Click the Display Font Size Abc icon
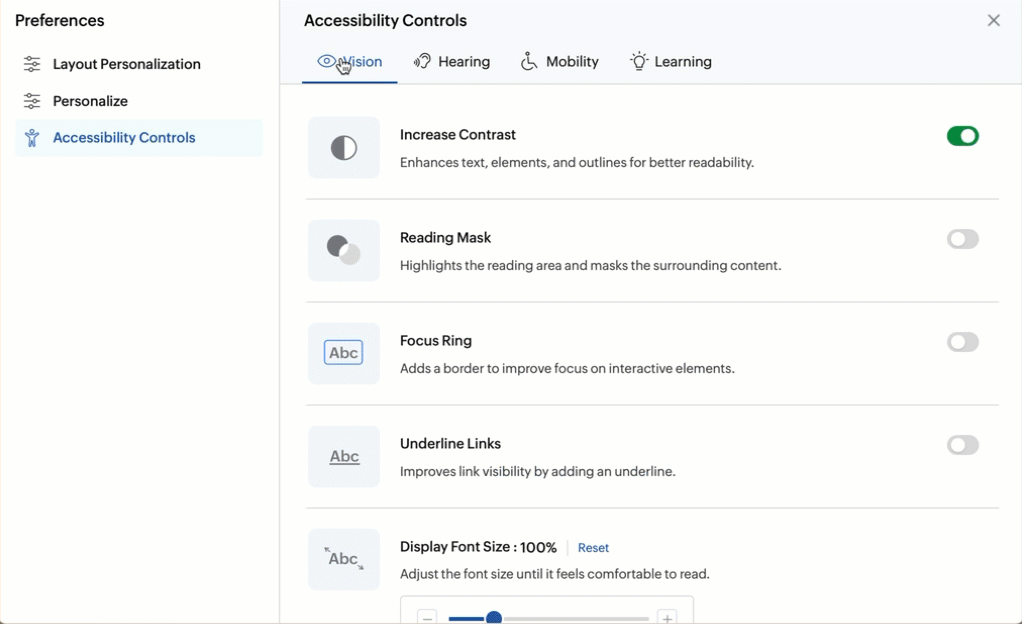 point(343,559)
